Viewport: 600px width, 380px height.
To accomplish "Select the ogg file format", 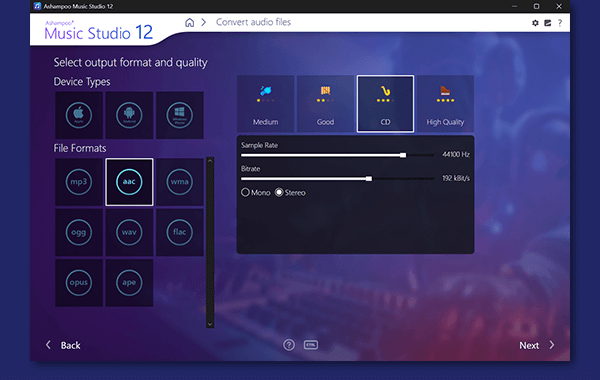I will [x=79, y=232].
